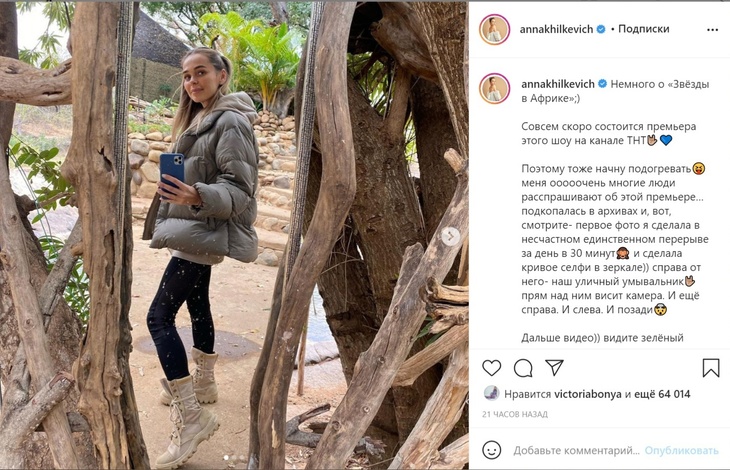This screenshot has width=730, height=470.
Task: Open the emoji picker in the comment box
Action: tap(491, 450)
